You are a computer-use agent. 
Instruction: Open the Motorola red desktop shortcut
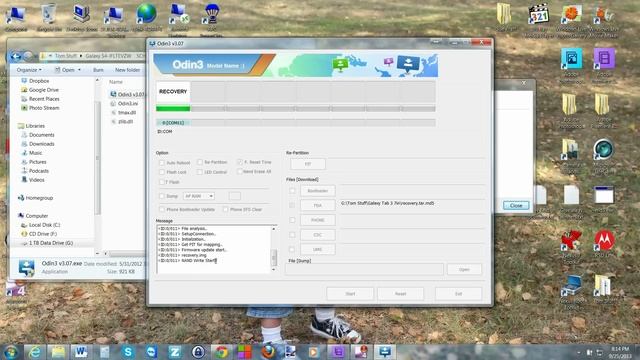(604, 243)
